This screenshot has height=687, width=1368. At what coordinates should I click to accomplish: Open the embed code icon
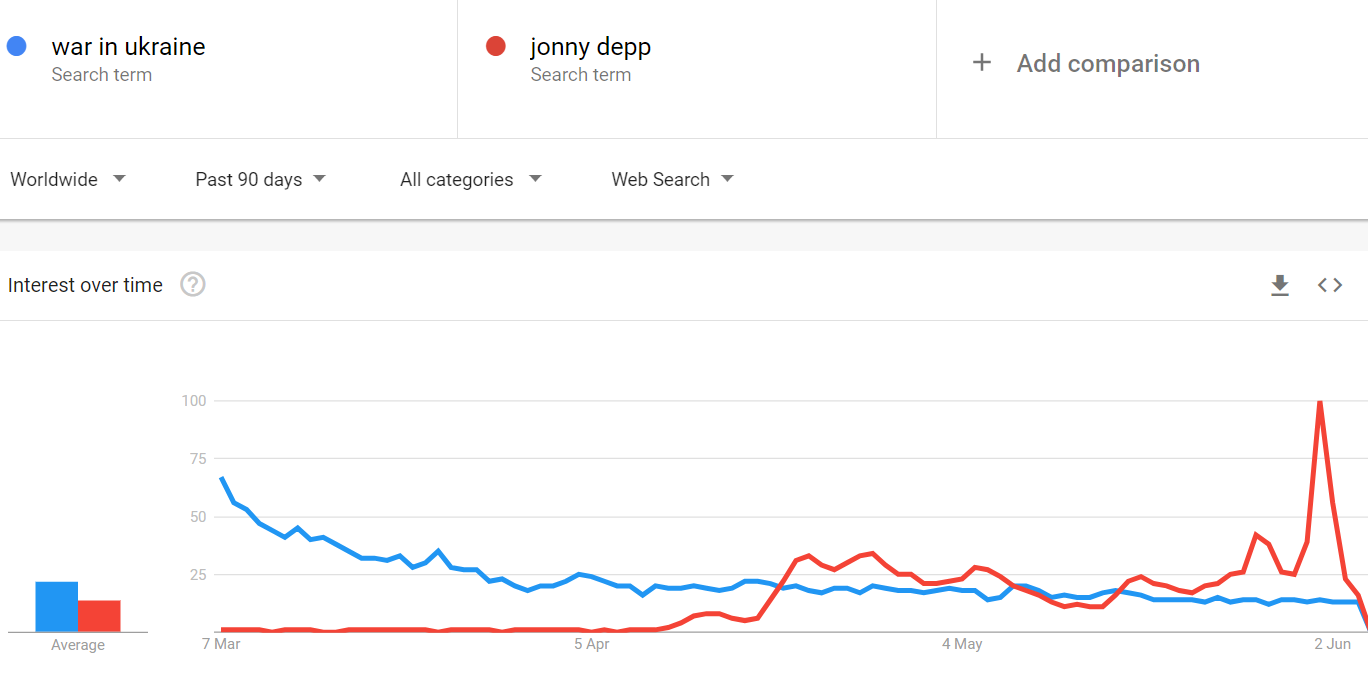(x=1329, y=286)
